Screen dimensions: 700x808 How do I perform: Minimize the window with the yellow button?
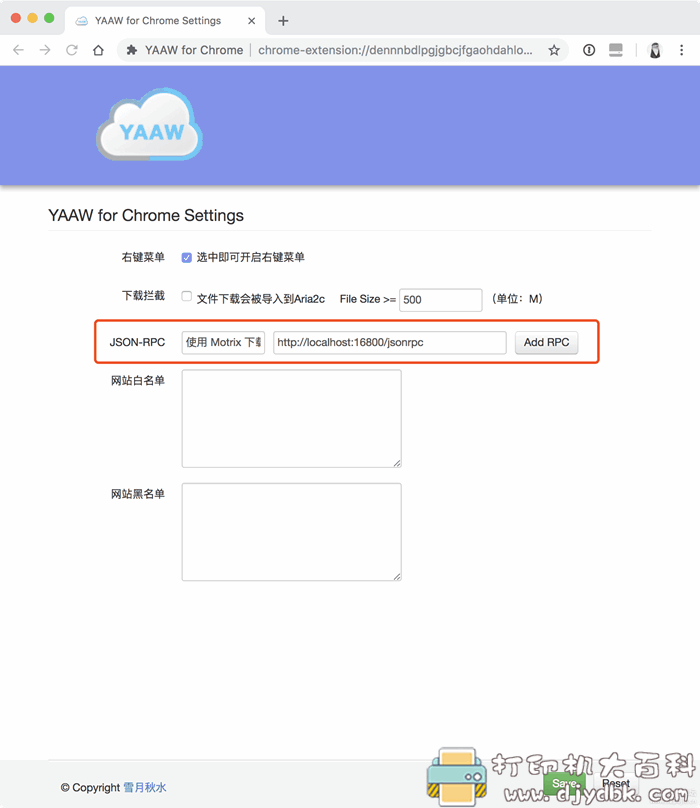(x=32, y=18)
